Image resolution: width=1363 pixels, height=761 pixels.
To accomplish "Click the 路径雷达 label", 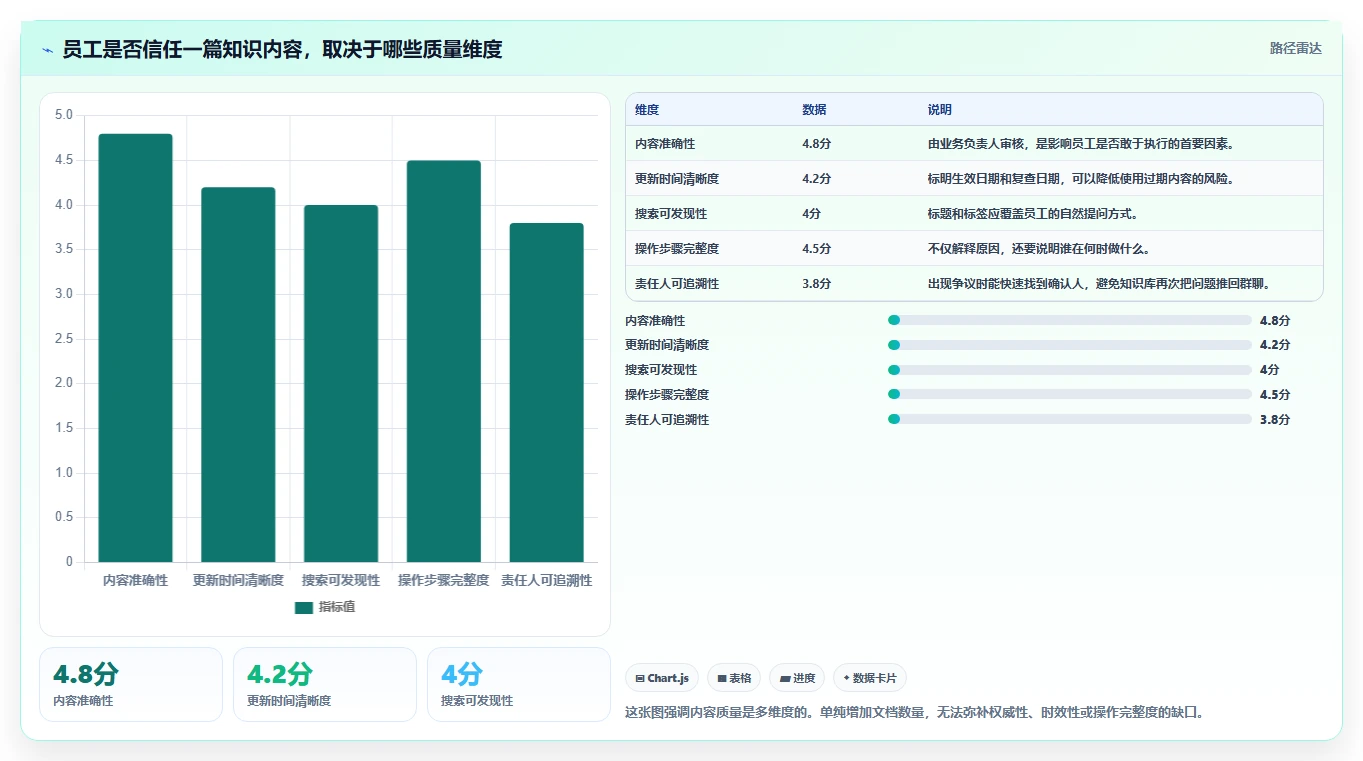I will coord(1295,48).
